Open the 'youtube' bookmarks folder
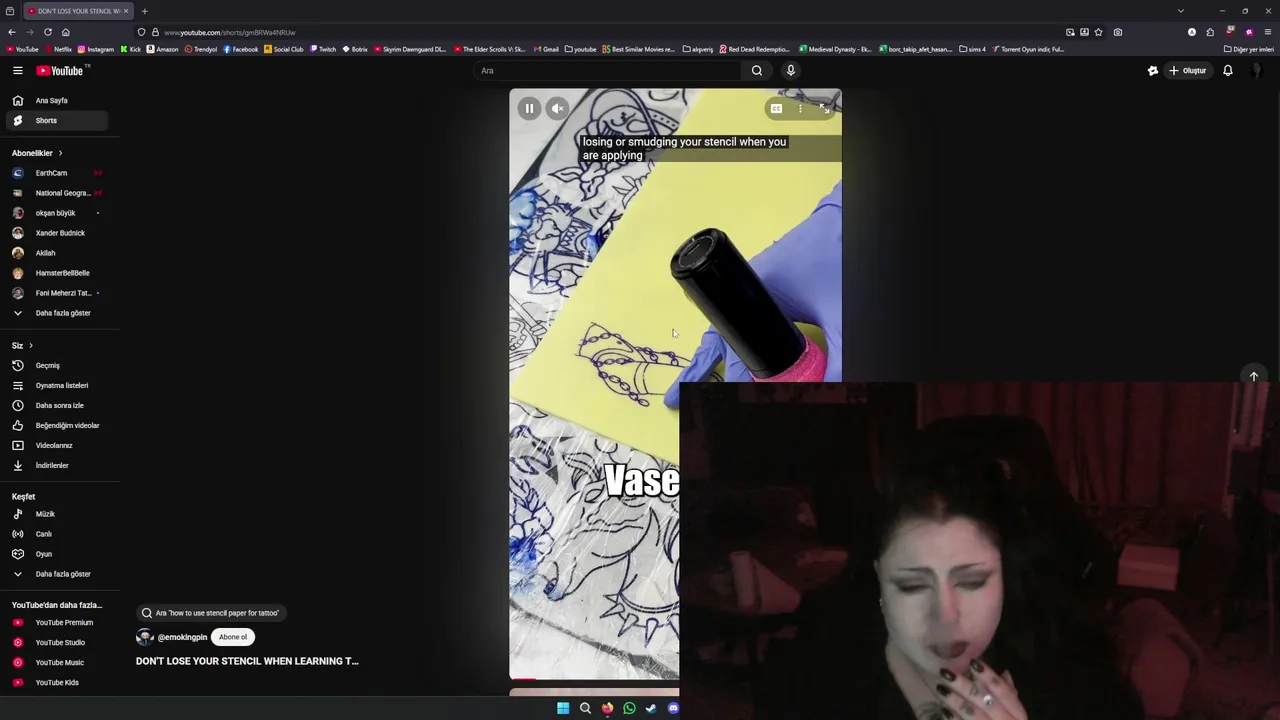Image resolution: width=1280 pixels, height=720 pixels. [581, 49]
